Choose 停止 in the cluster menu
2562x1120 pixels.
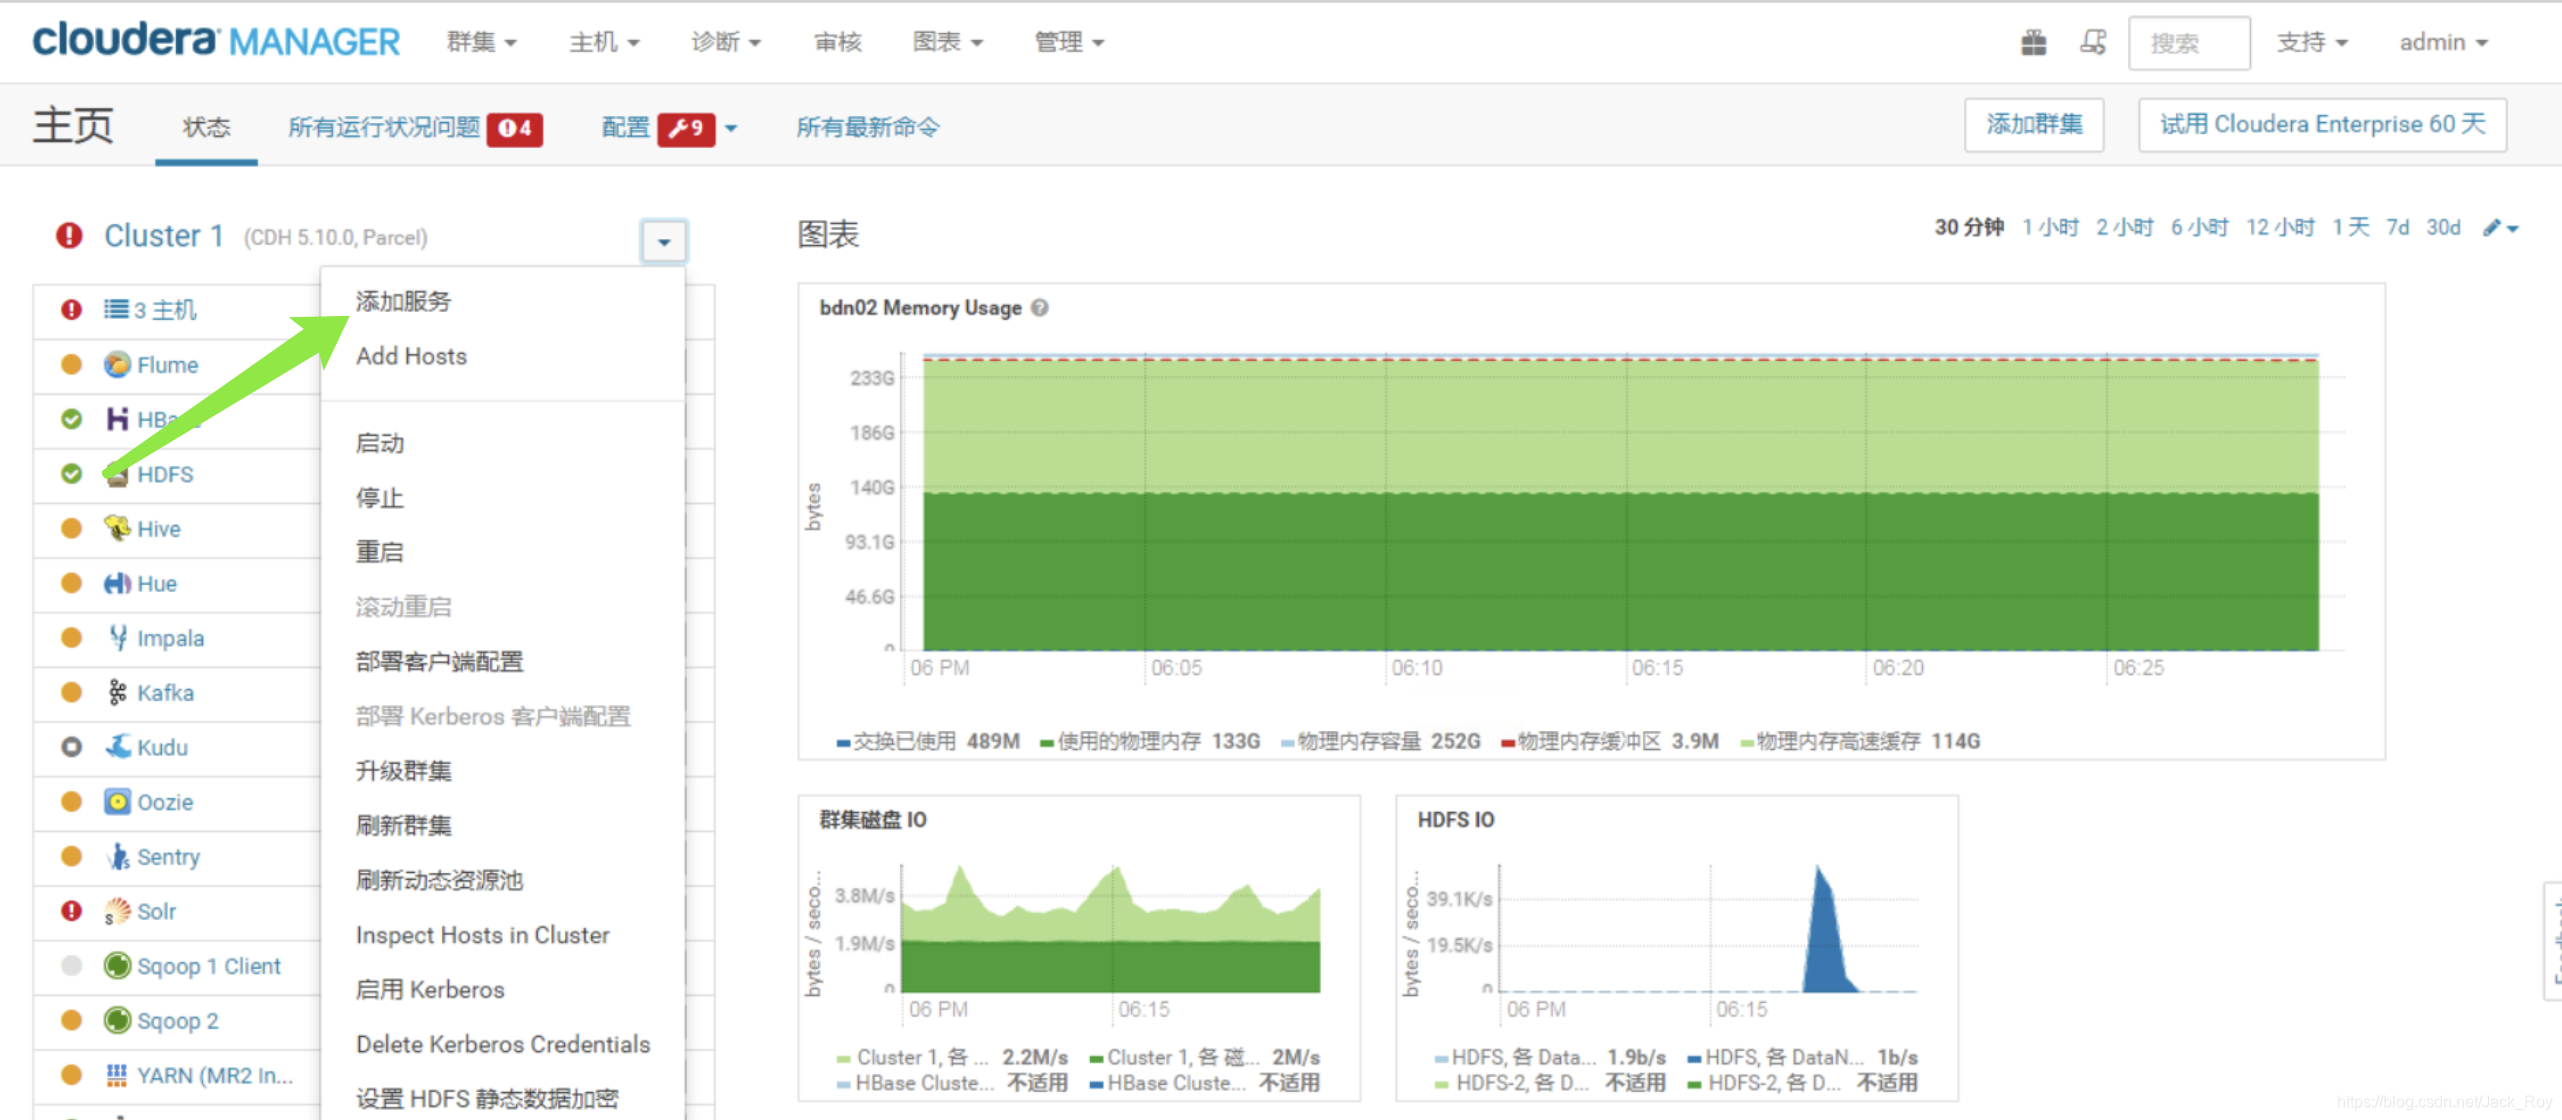379,498
